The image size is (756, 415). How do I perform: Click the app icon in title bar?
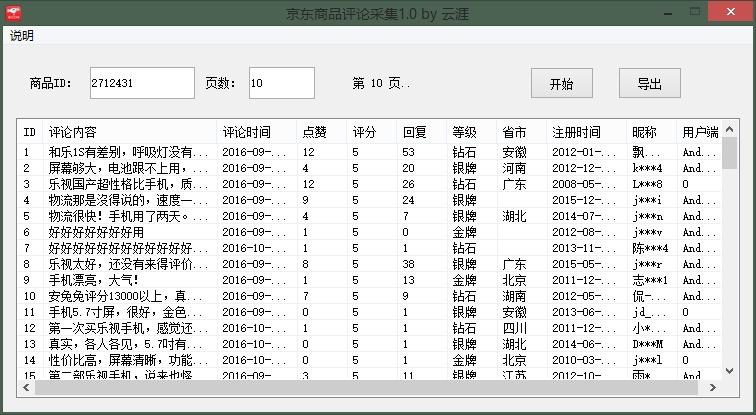tap(14, 13)
